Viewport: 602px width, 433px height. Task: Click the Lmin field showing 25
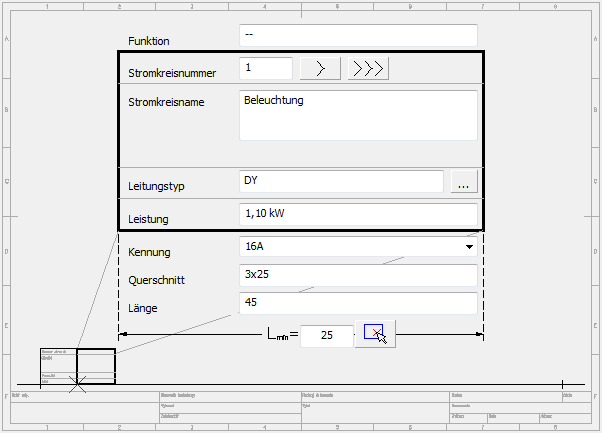click(x=327, y=336)
